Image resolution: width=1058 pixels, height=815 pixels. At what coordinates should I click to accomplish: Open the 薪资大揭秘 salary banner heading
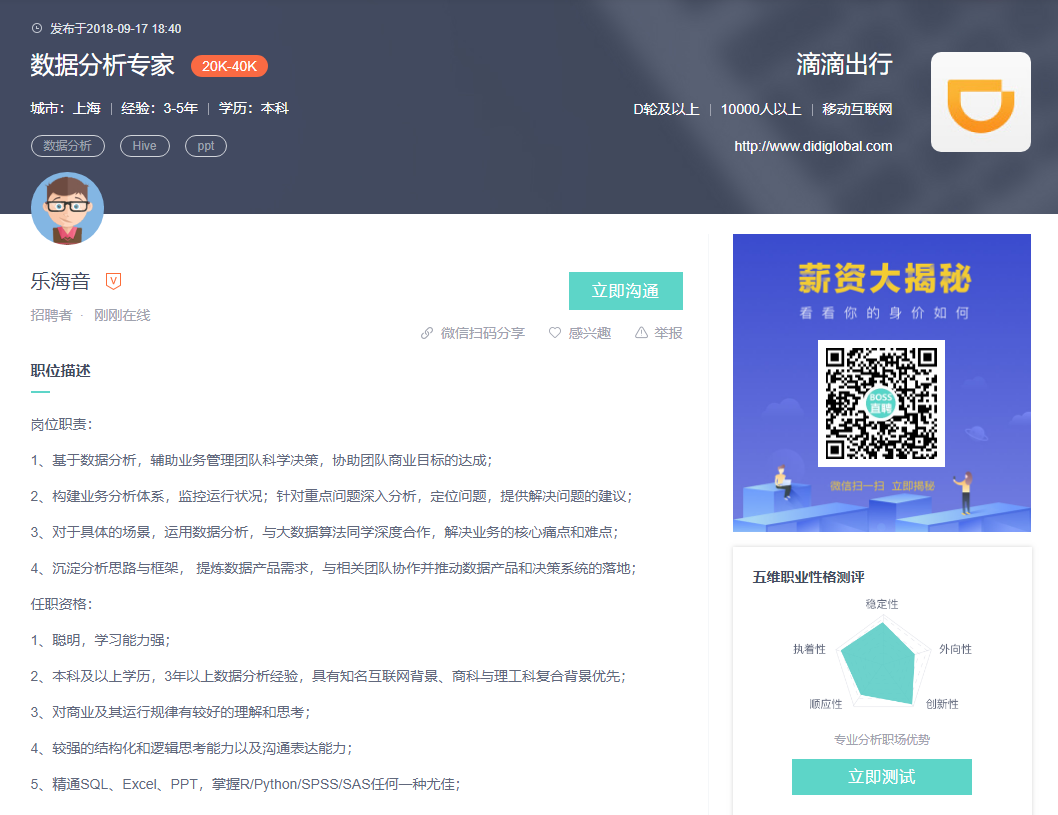(x=884, y=278)
